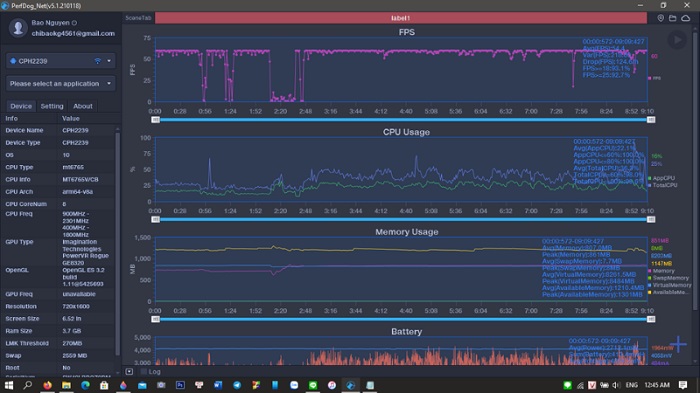Launch Firefox from the taskbar

pyautogui.click(x=47, y=385)
